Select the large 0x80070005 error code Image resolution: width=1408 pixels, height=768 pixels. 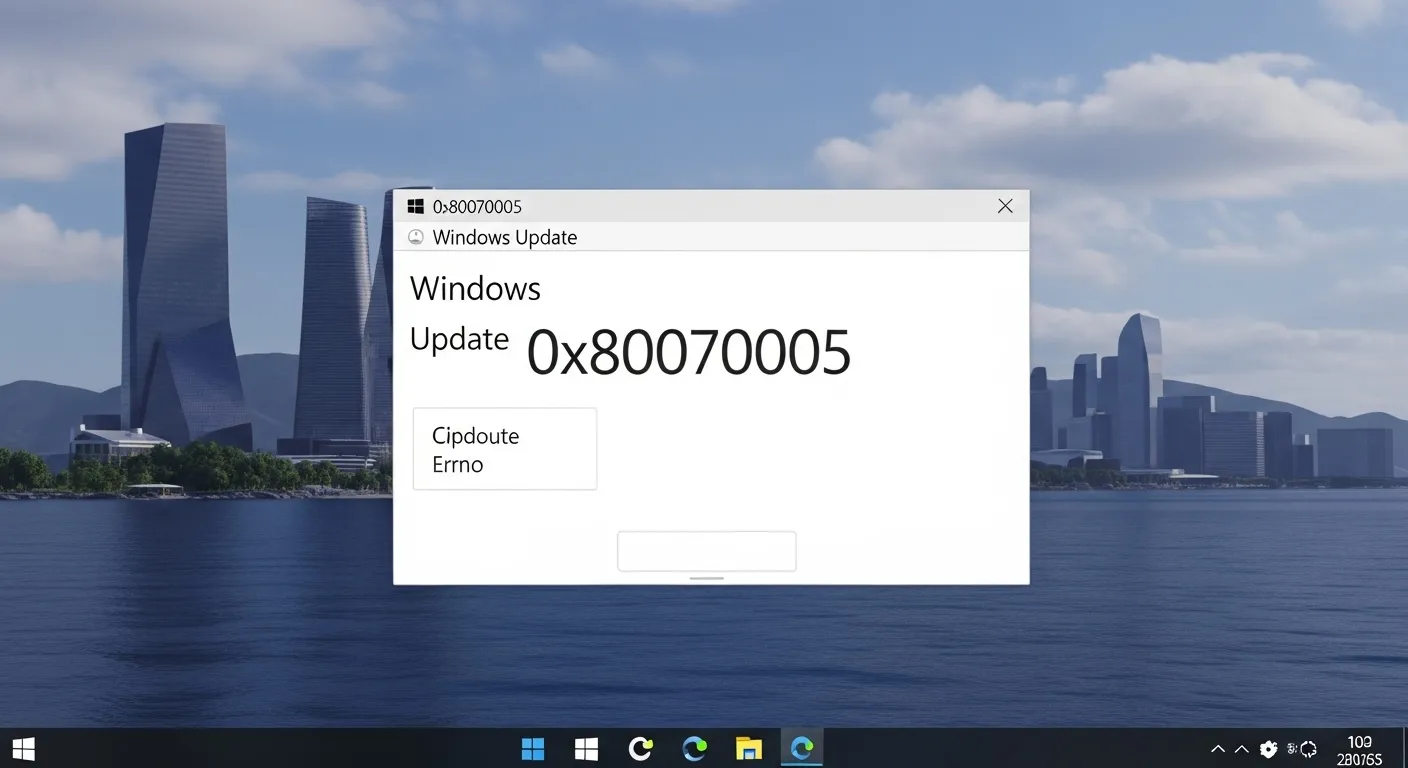coord(689,352)
